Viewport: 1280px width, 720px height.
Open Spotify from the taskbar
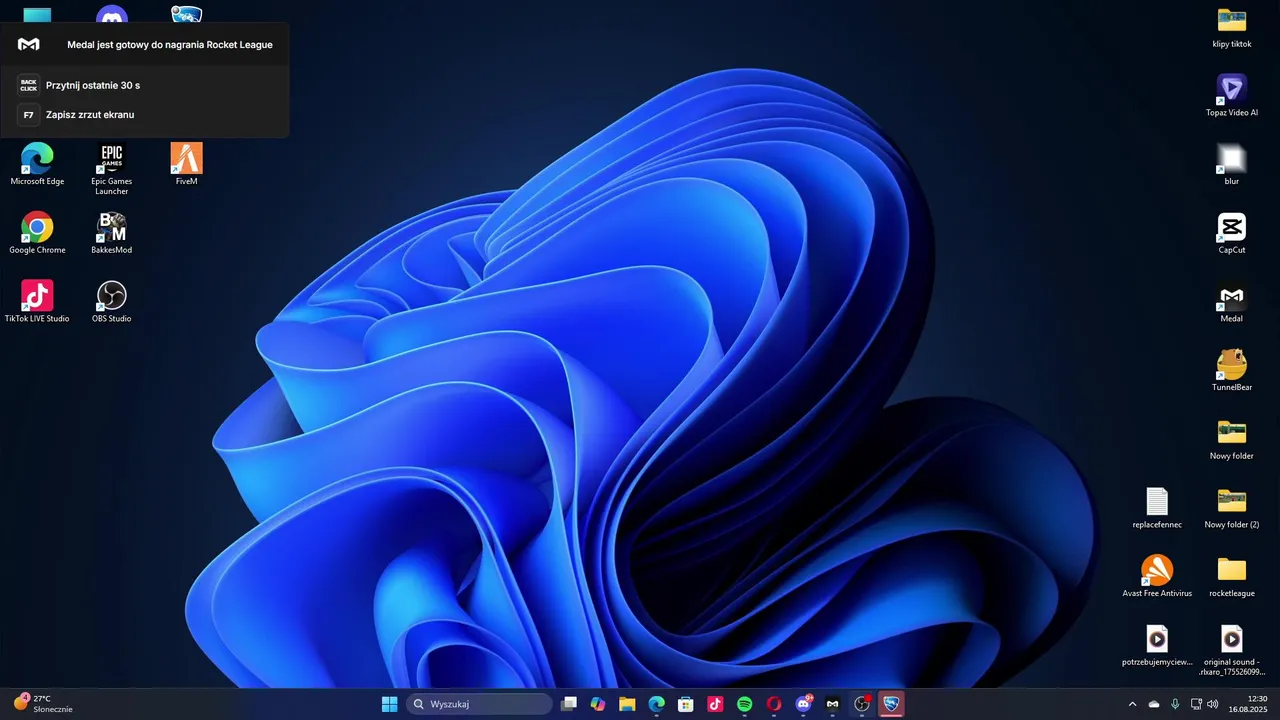point(745,704)
